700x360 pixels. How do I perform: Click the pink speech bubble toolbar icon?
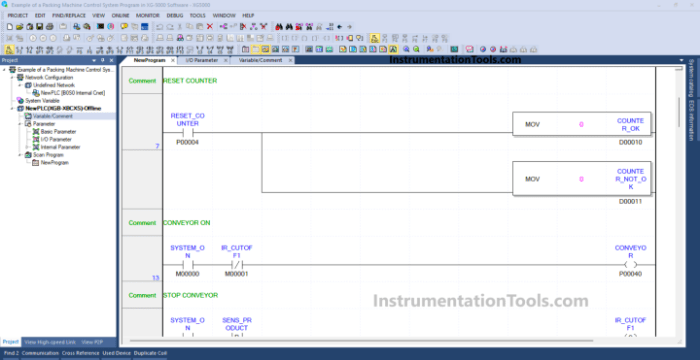tap(470, 49)
